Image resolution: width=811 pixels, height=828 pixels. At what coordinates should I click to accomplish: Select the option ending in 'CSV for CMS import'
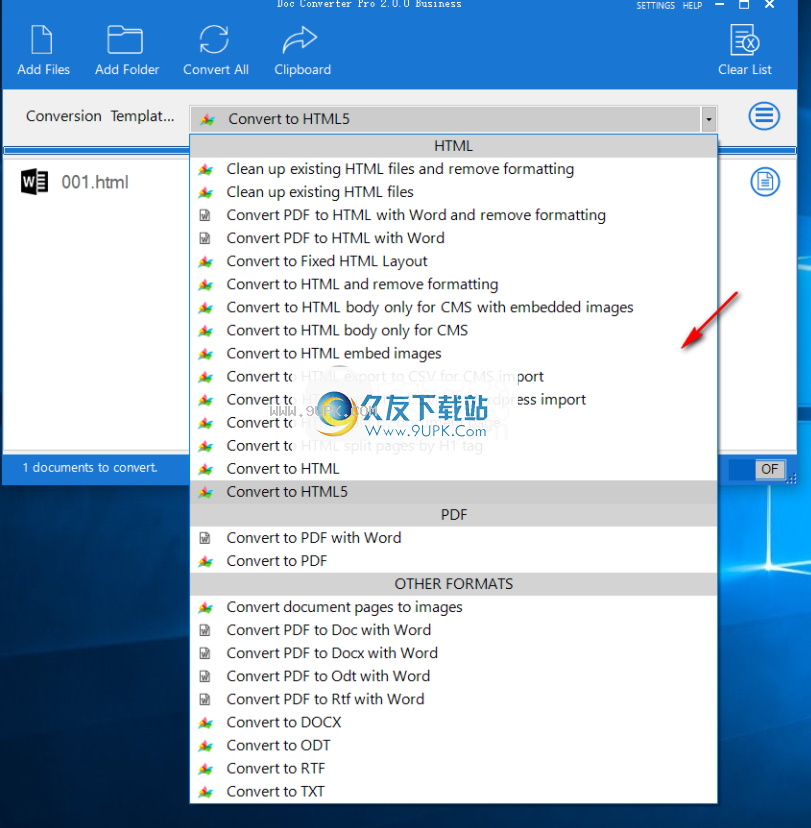pyautogui.click(x=454, y=377)
